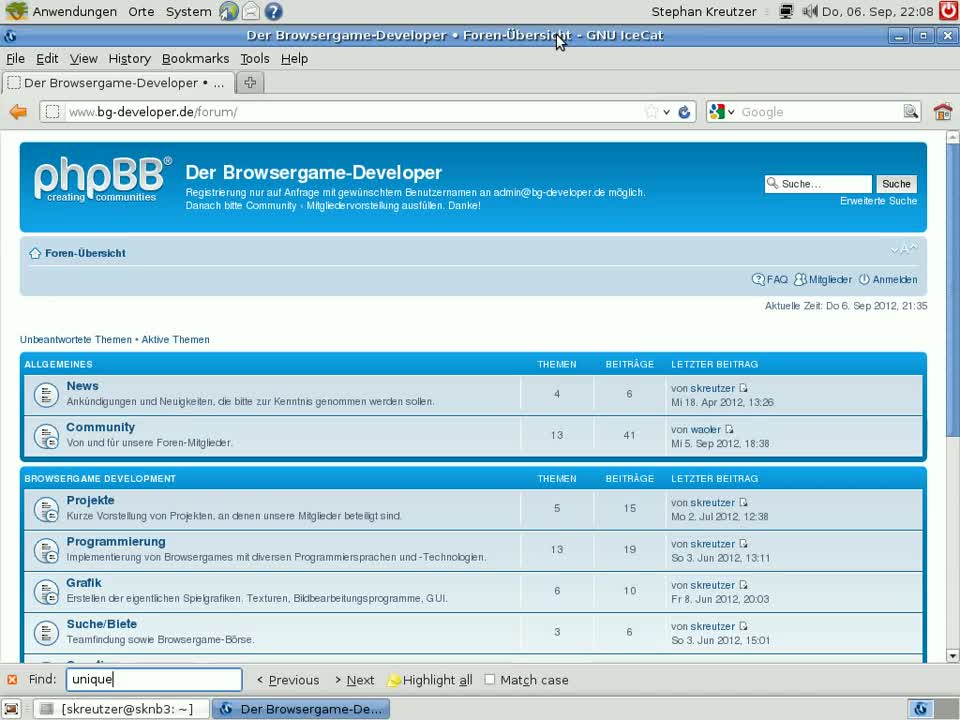The image size is (960, 720).
Task: Open the URL history dropdown arrow
Action: (x=666, y=112)
